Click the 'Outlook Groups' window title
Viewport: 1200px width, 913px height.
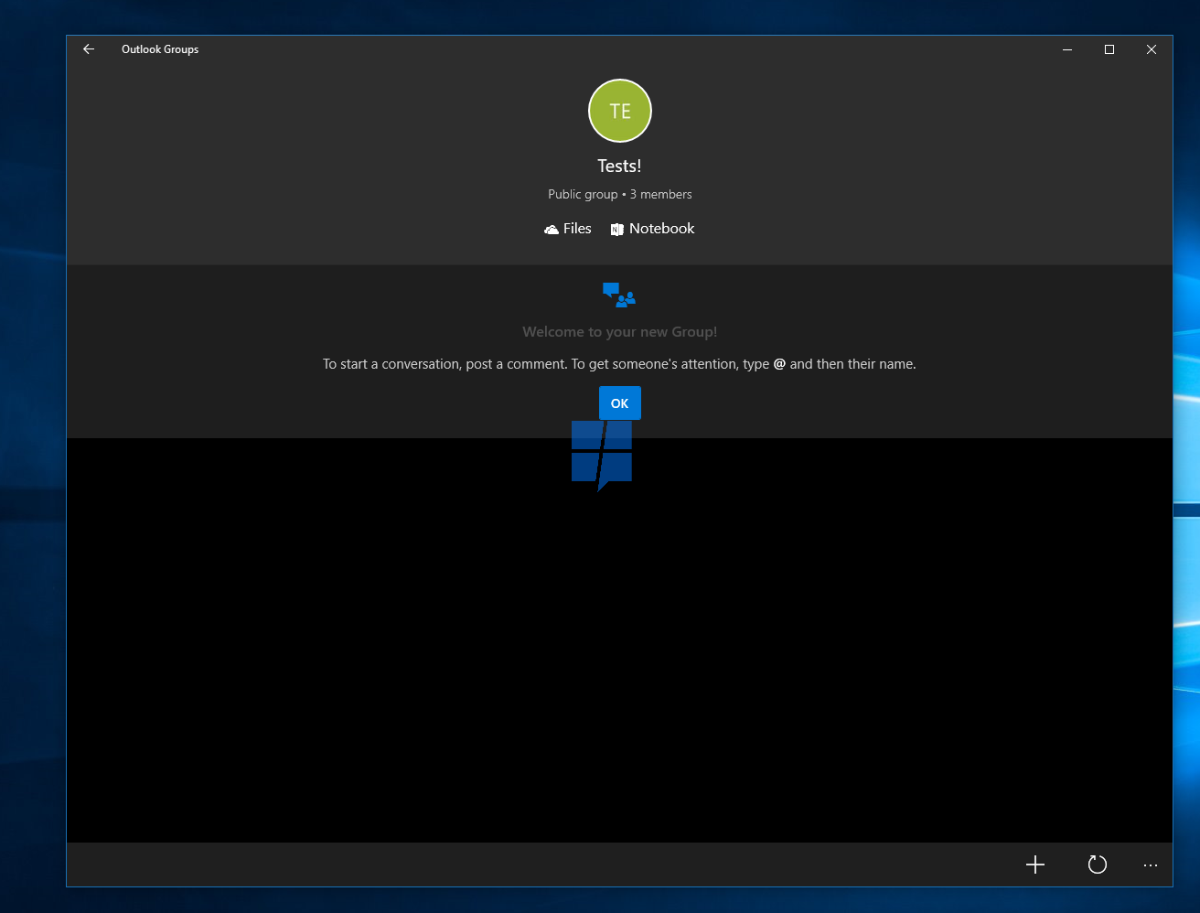coord(160,49)
